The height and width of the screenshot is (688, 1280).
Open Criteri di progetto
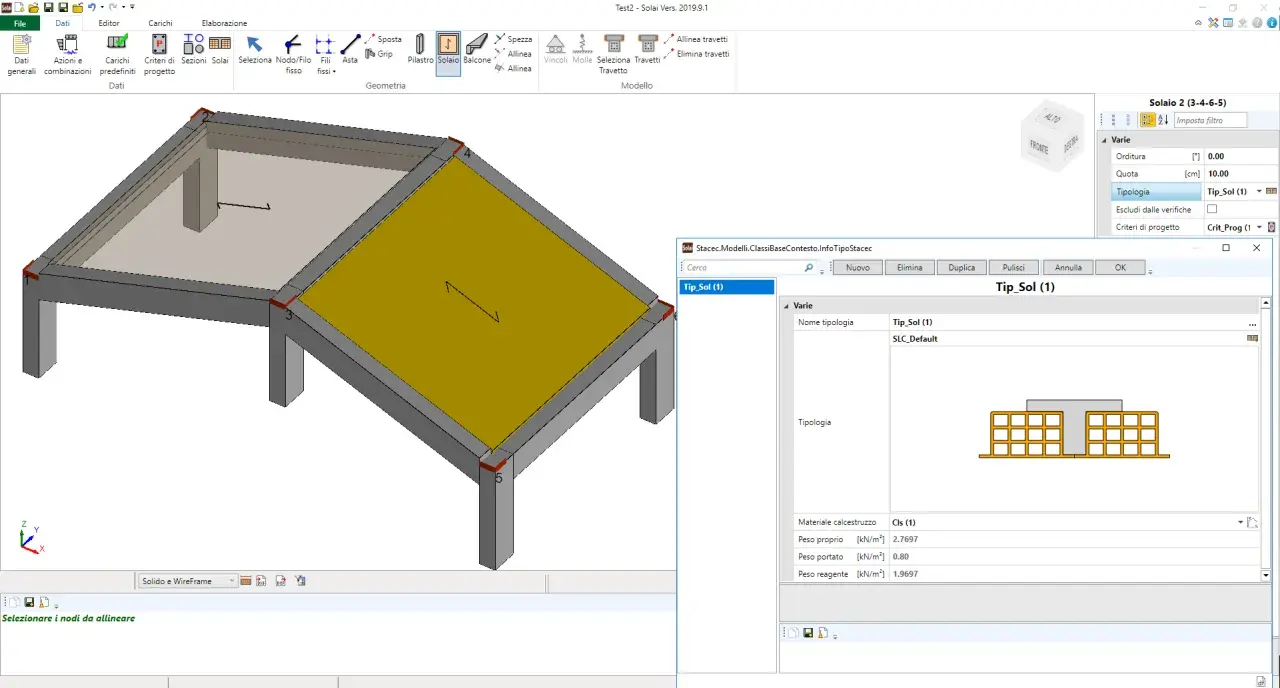pos(159,54)
